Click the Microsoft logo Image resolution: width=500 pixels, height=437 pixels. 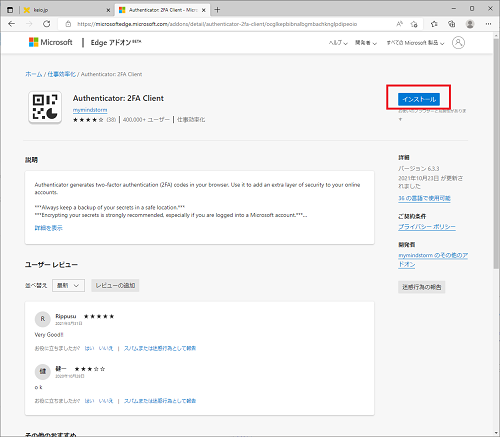coord(51,42)
